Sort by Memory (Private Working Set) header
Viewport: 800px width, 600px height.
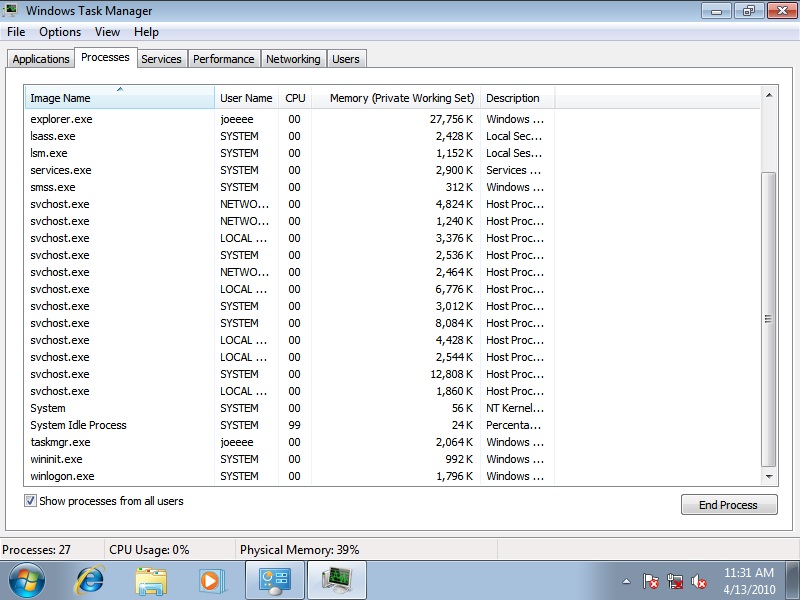click(x=396, y=97)
